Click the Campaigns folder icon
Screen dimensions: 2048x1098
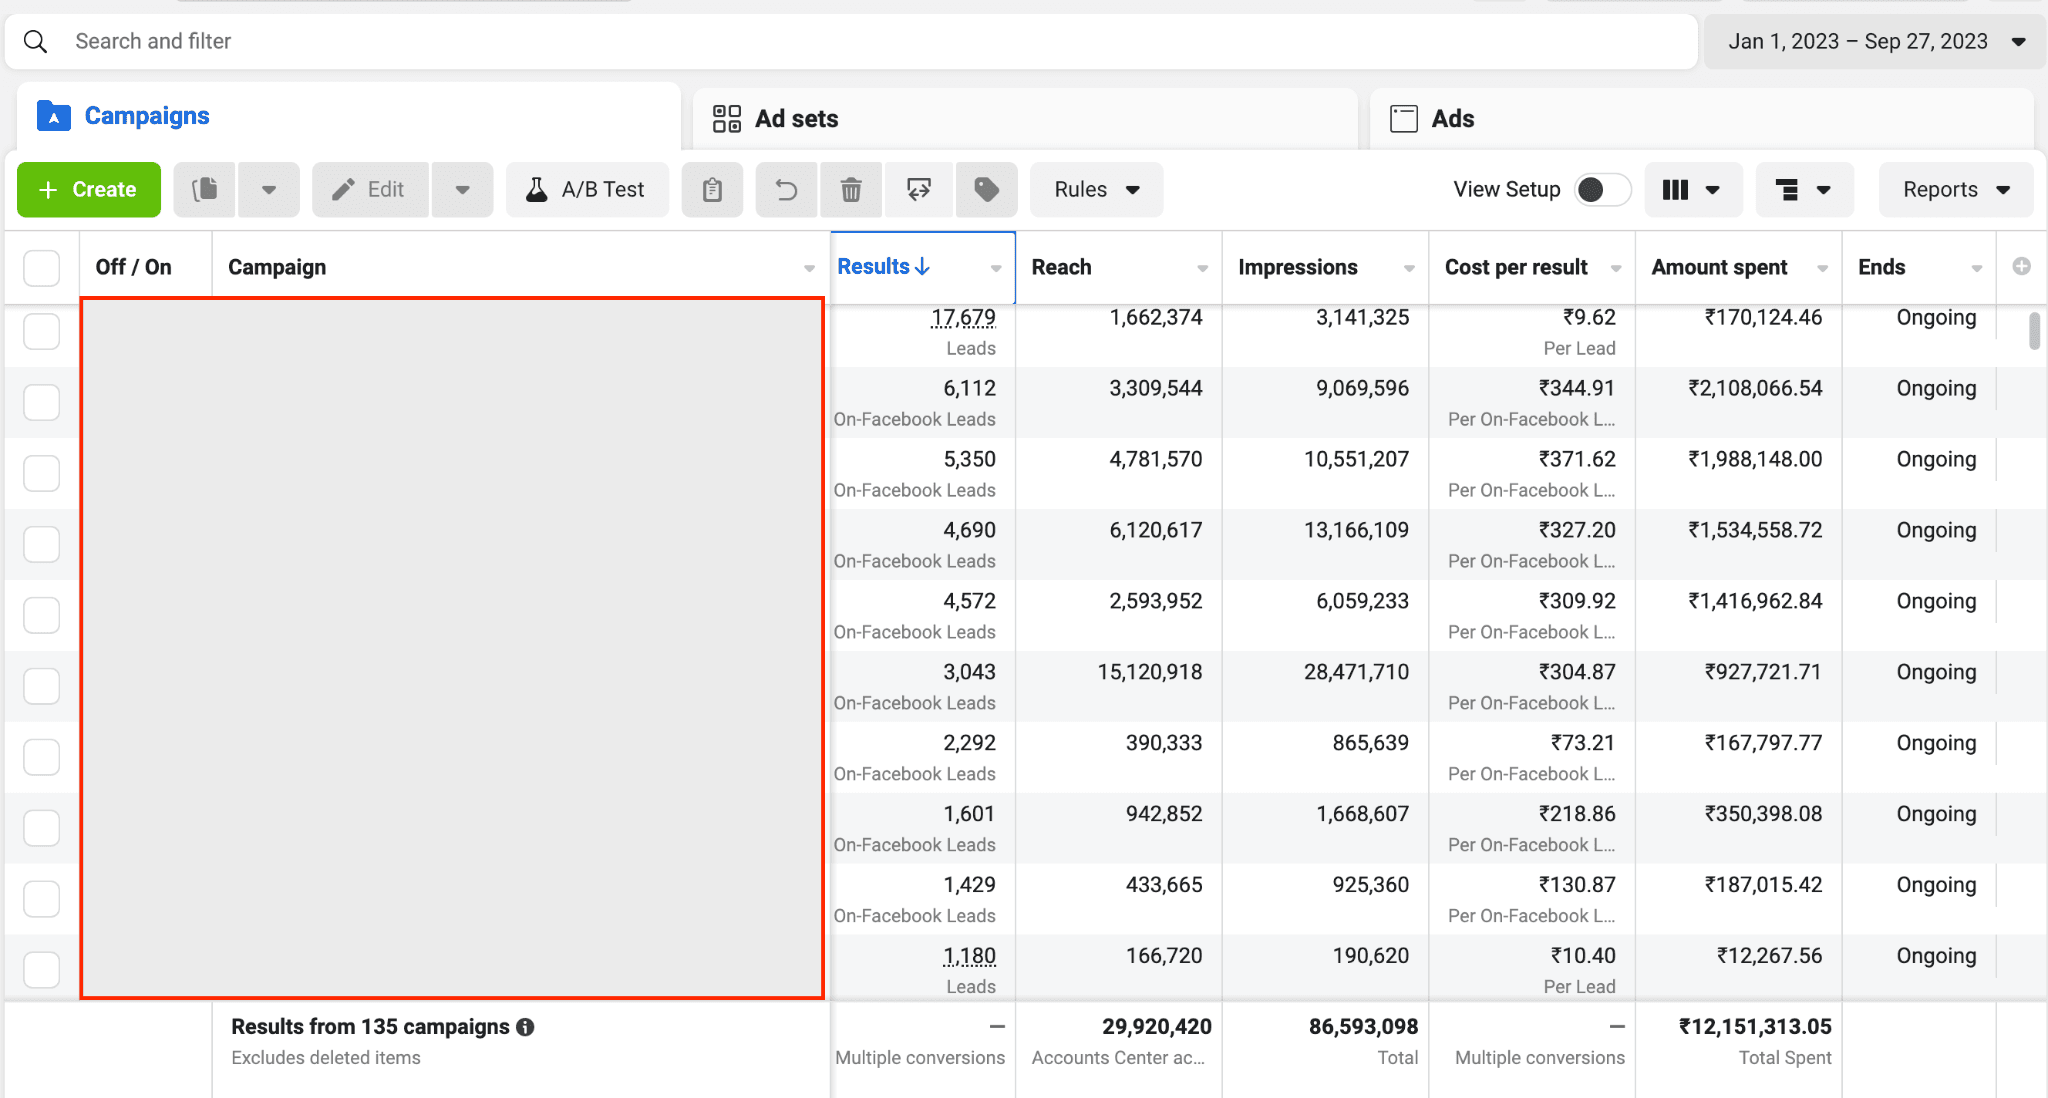(54, 116)
